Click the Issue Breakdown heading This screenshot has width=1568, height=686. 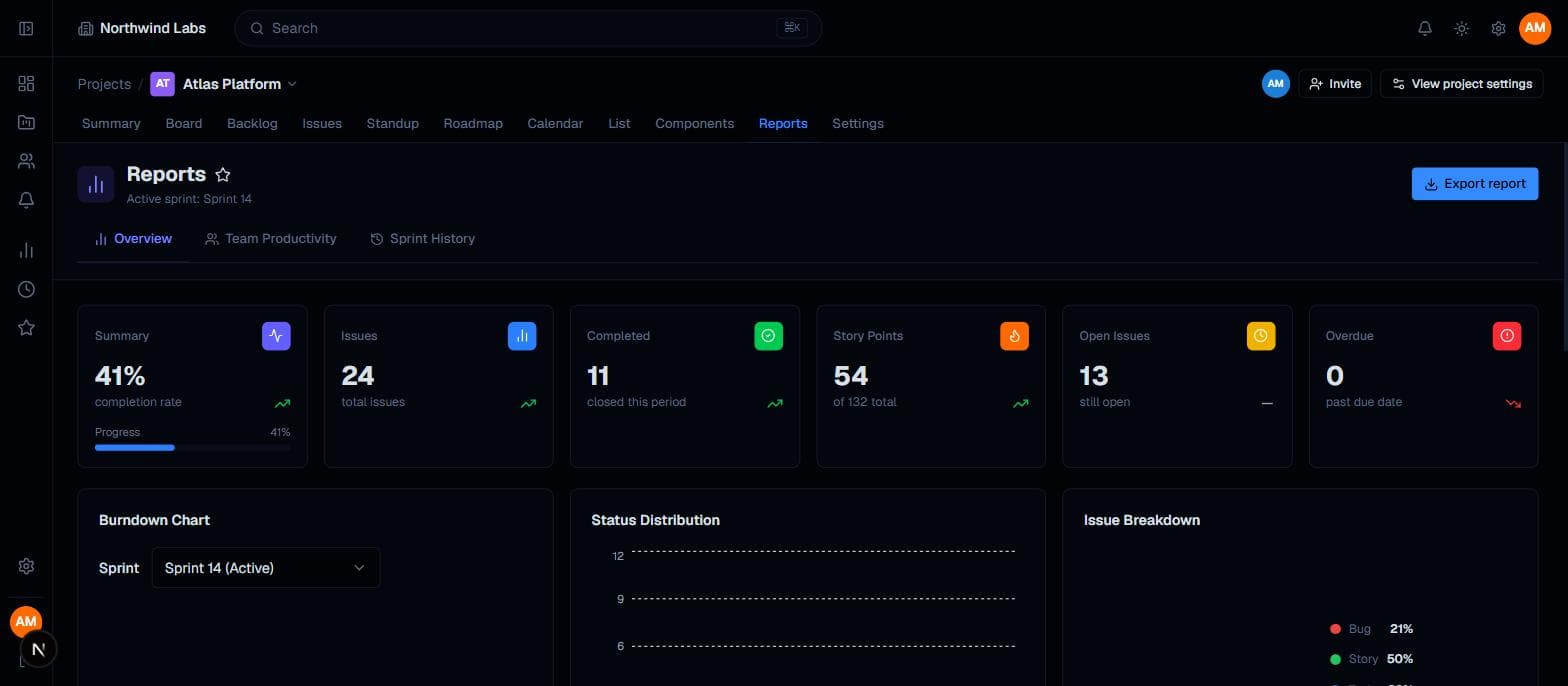pyautogui.click(x=1142, y=520)
